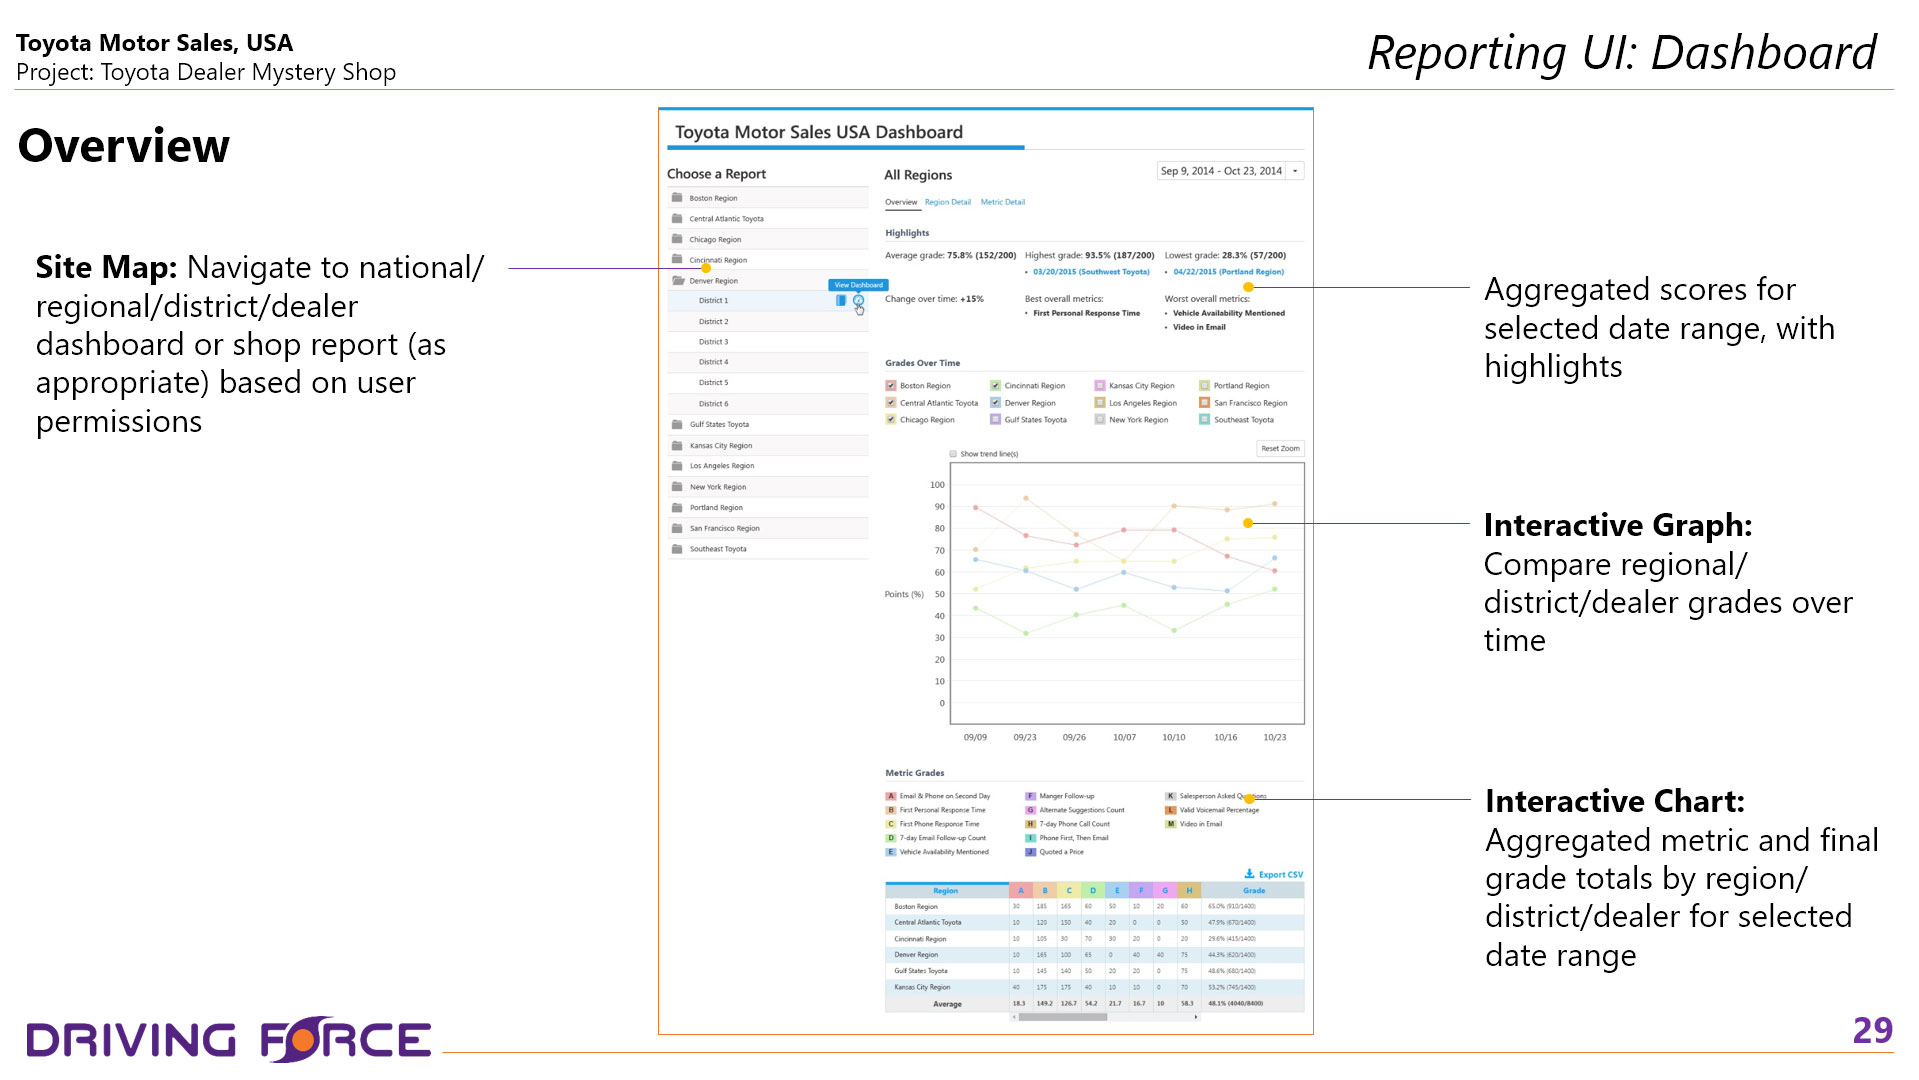Click the metric B legend badge
Screen dimensions: 1919x1080
(890, 810)
